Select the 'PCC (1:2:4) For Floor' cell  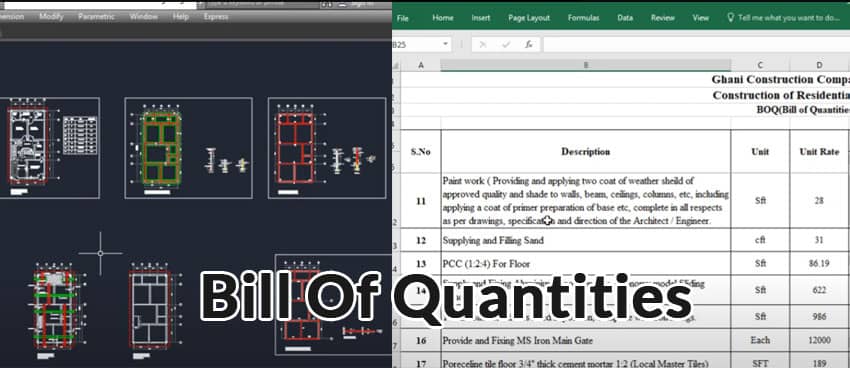[x=586, y=264]
